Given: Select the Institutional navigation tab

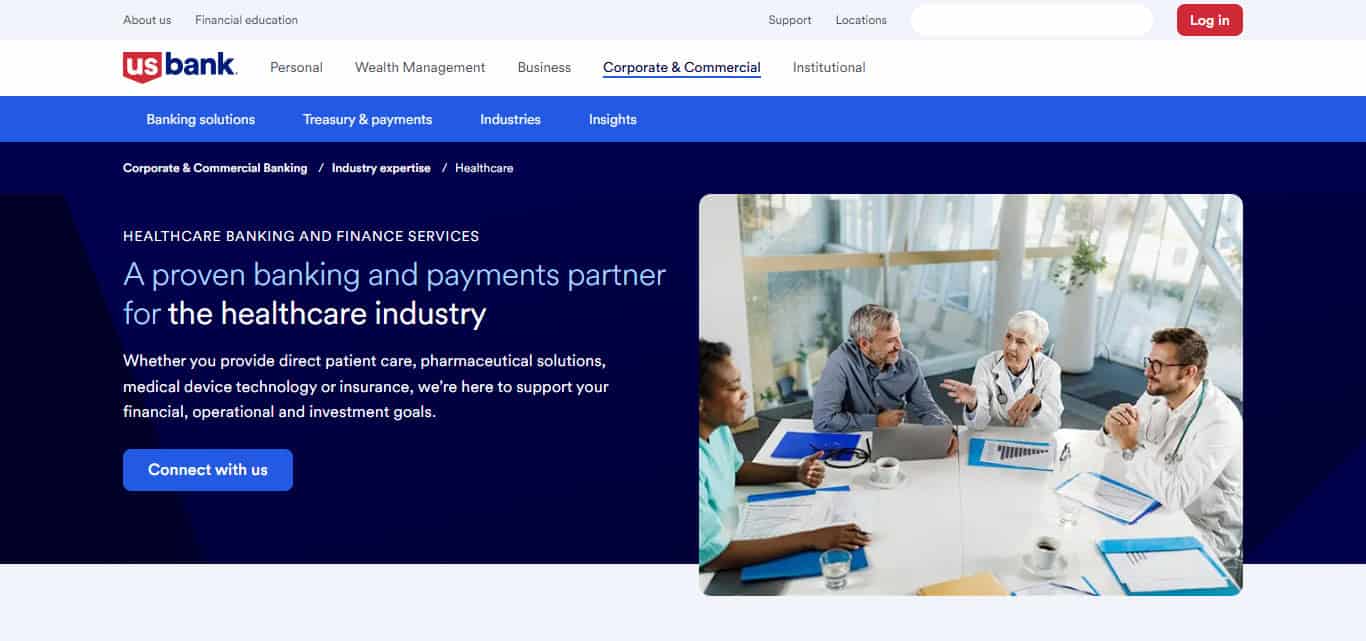Looking at the screenshot, I should click(x=829, y=67).
